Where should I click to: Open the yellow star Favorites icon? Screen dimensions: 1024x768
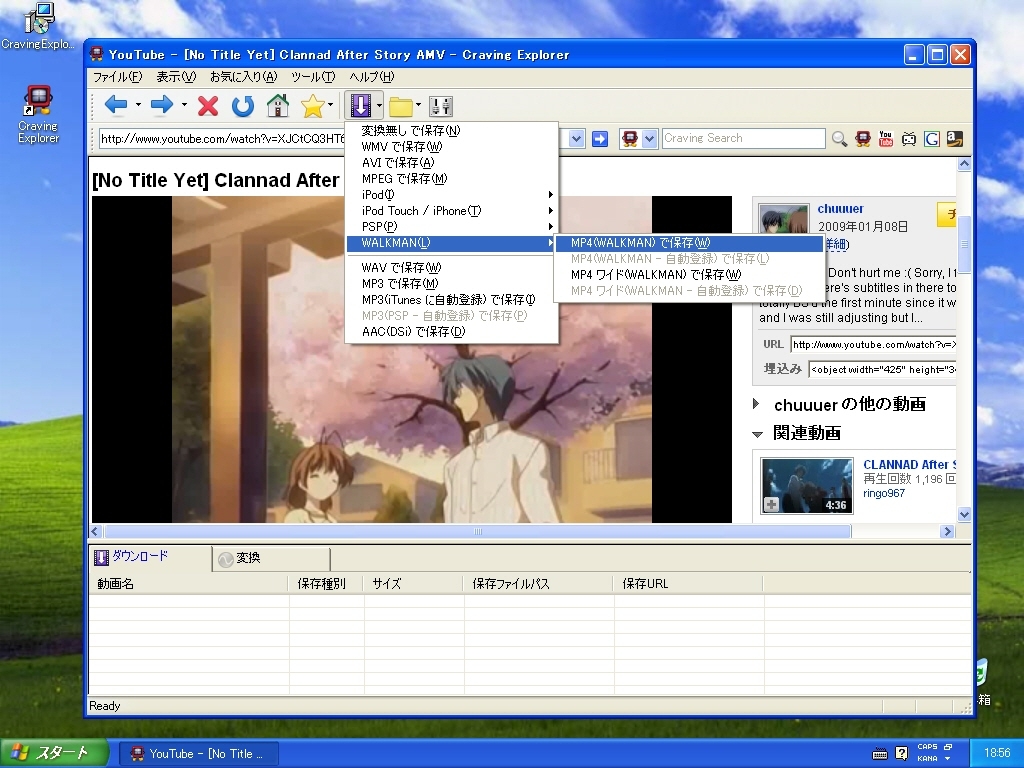point(313,106)
